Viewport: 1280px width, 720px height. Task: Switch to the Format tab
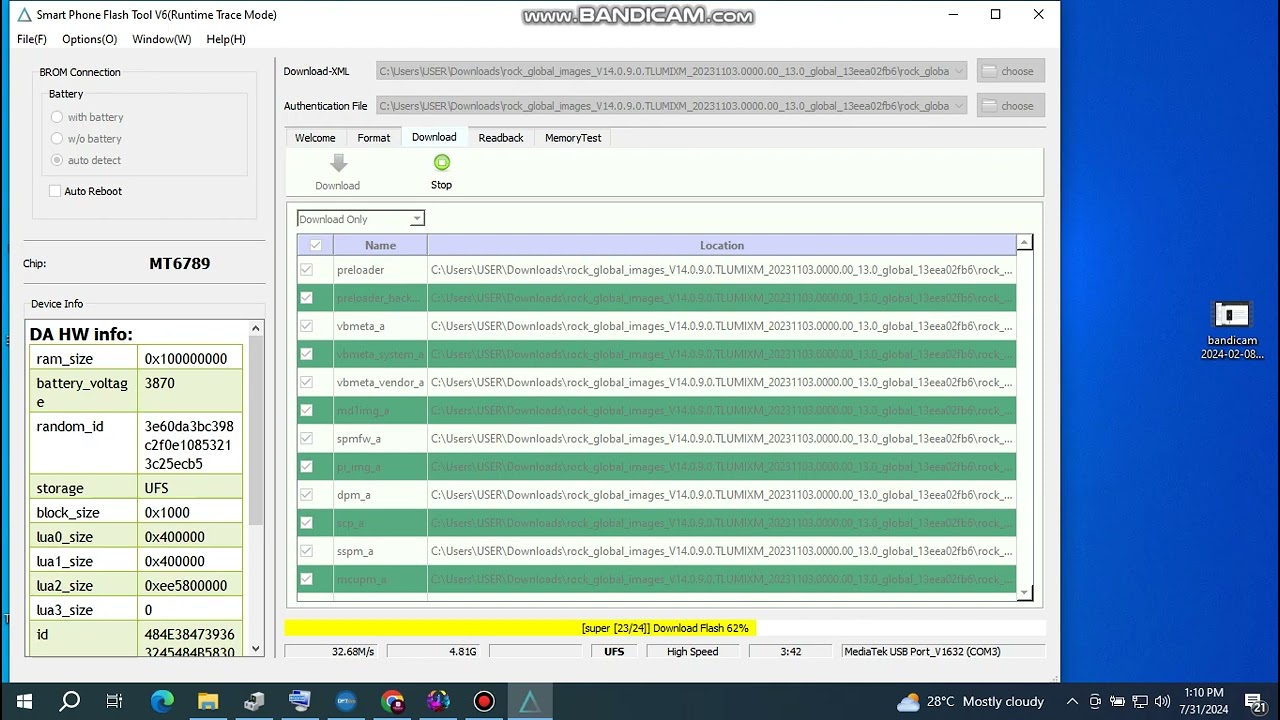pos(374,138)
